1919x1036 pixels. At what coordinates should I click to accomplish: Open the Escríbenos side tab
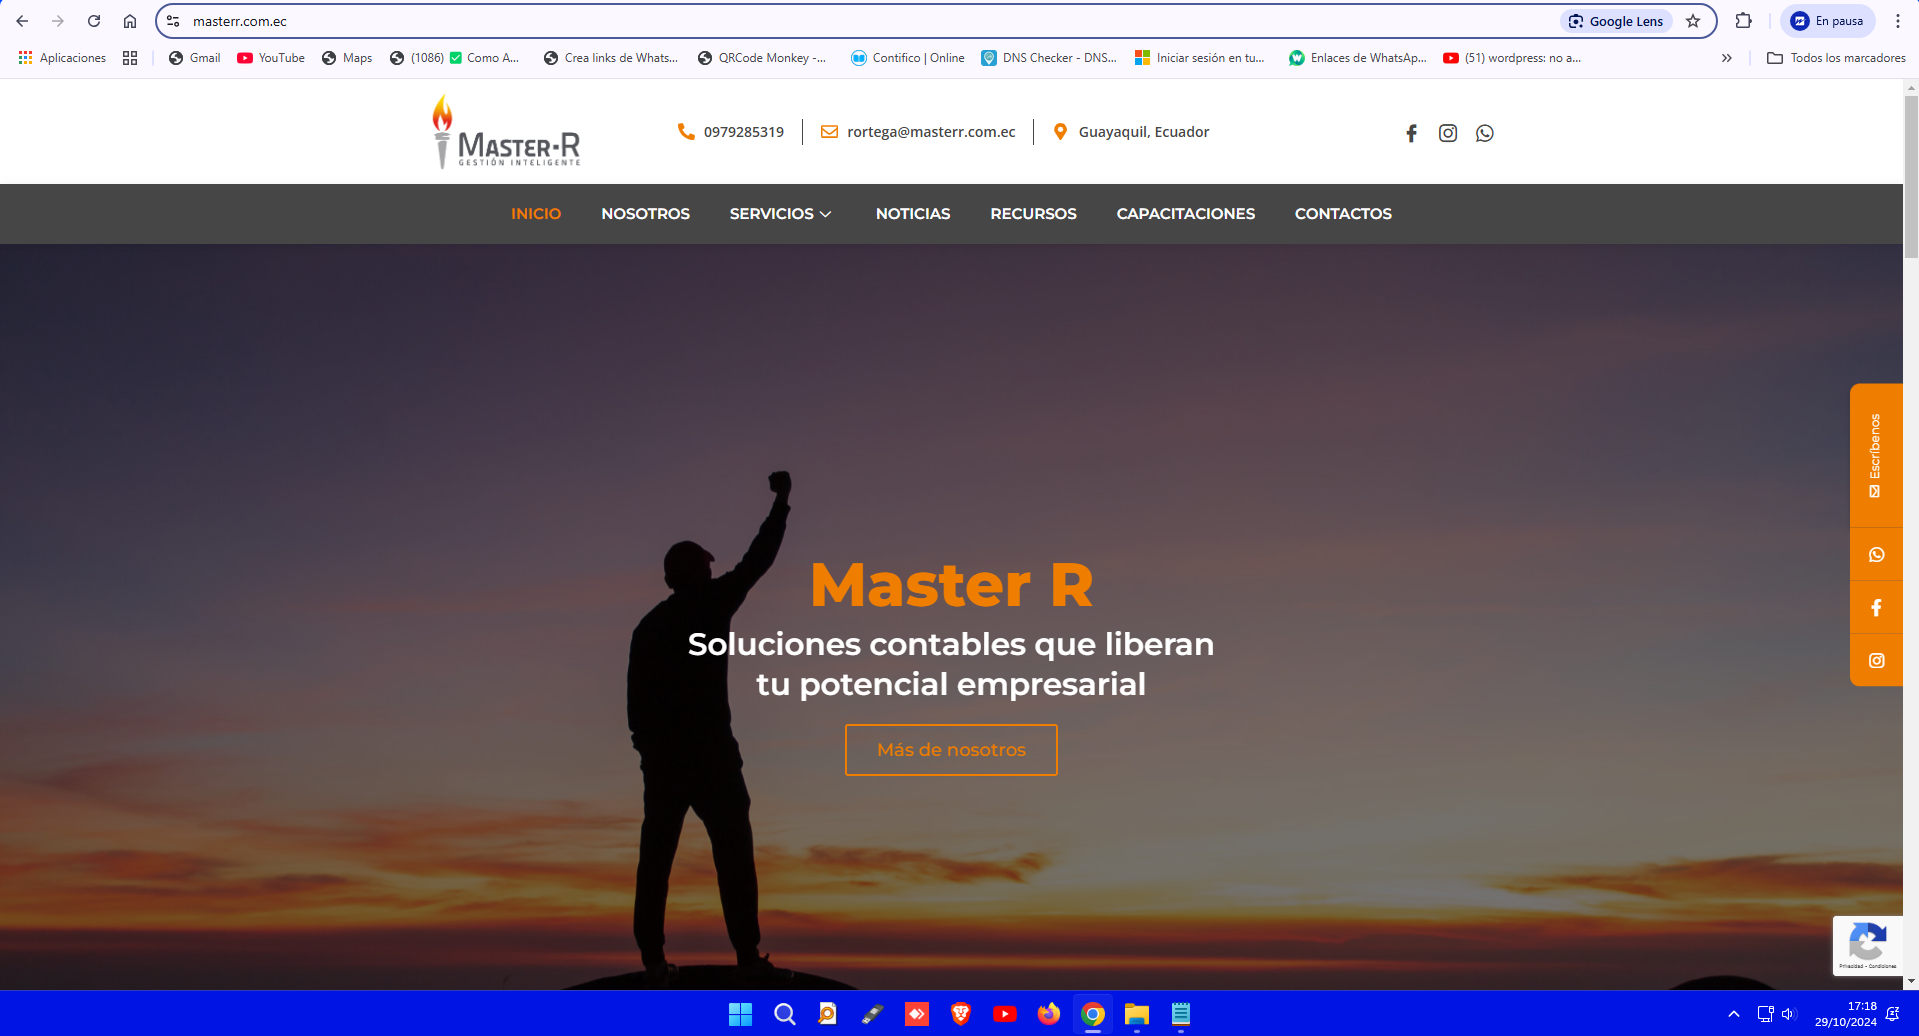tap(1876, 455)
